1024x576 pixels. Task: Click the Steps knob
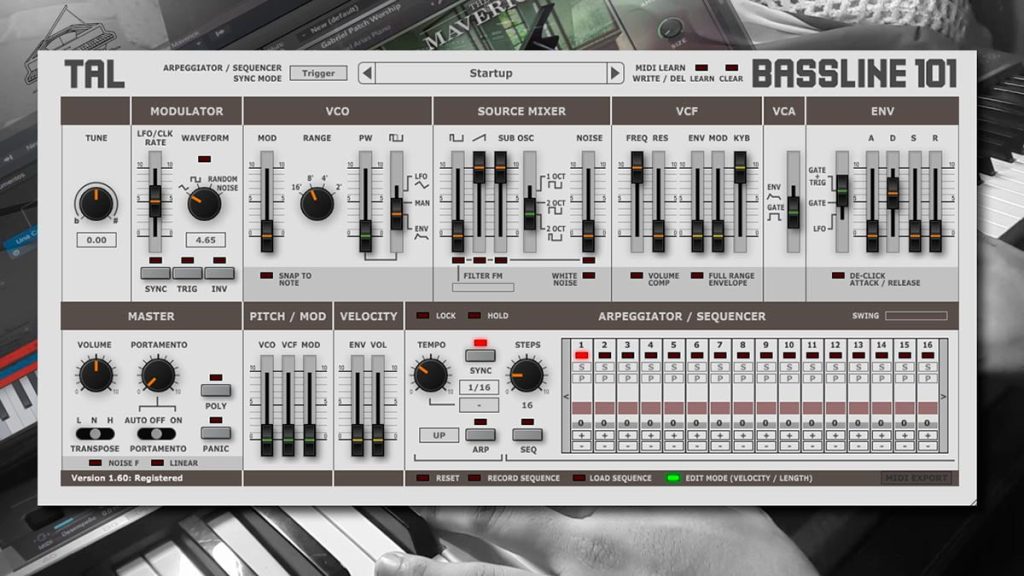tap(526, 375)
